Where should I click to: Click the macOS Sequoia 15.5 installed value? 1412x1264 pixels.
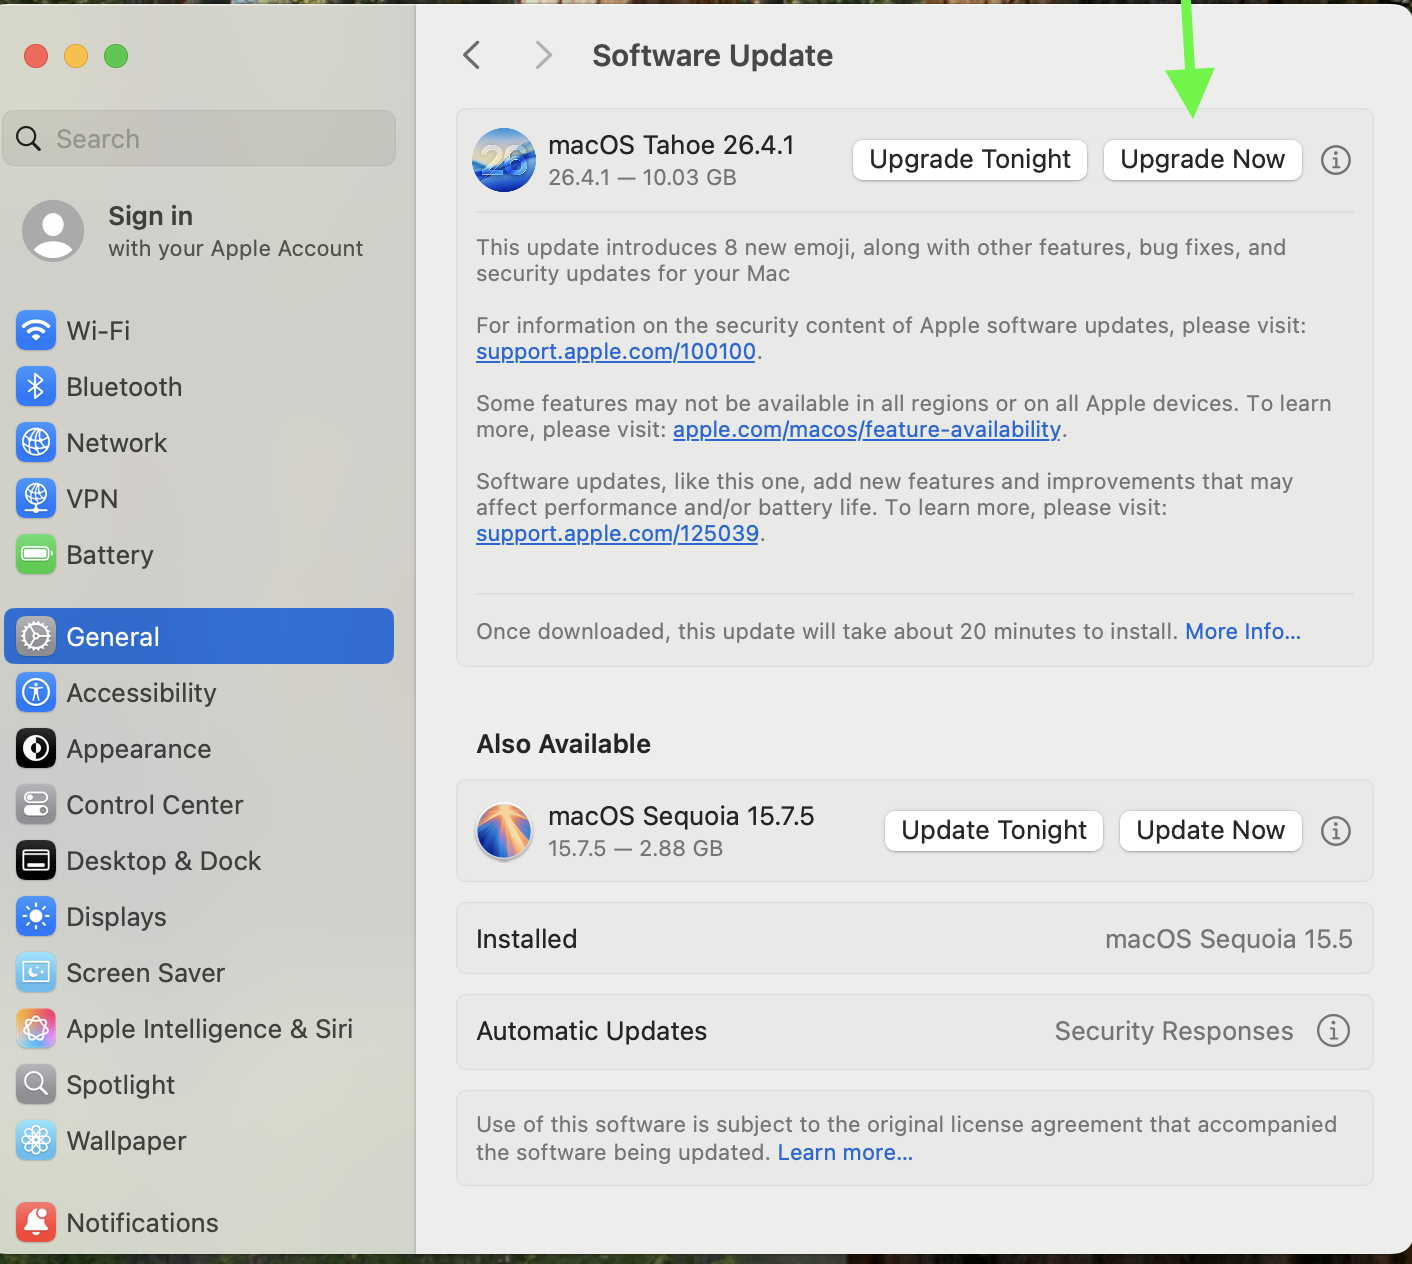pyautogui.click(x=1229, y=939)
